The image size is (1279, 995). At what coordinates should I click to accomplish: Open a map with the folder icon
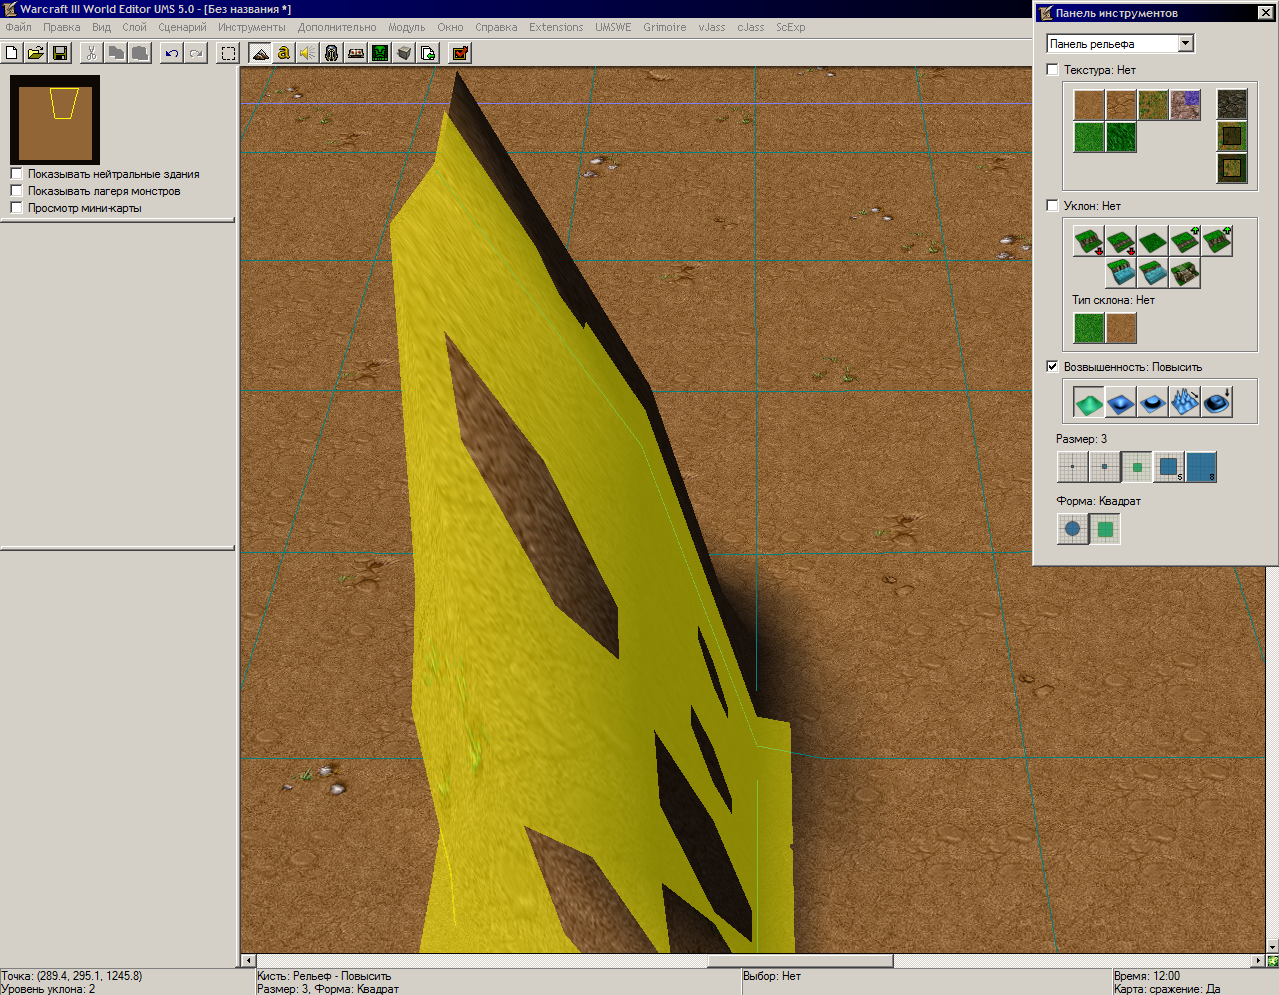(x=36, y=53)
